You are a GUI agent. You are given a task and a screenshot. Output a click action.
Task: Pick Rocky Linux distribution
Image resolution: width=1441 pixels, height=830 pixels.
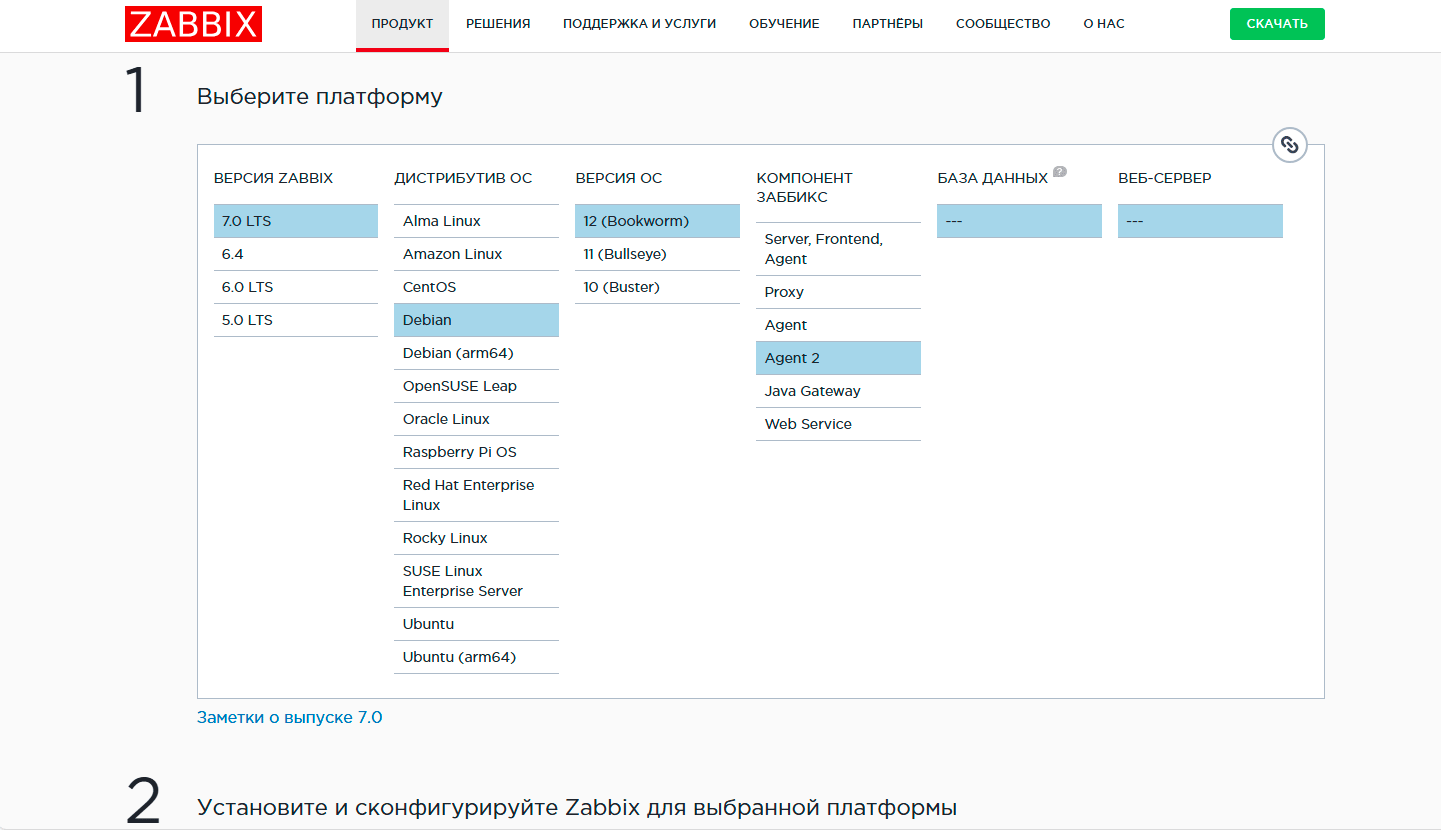coord(476,538)
